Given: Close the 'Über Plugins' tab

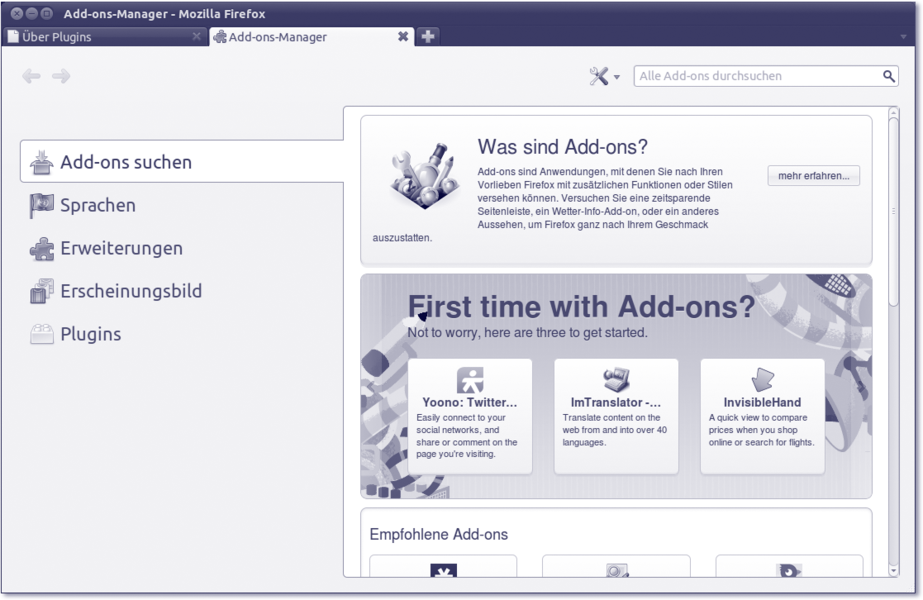Looking at the screenshot, I should point(197,37).
